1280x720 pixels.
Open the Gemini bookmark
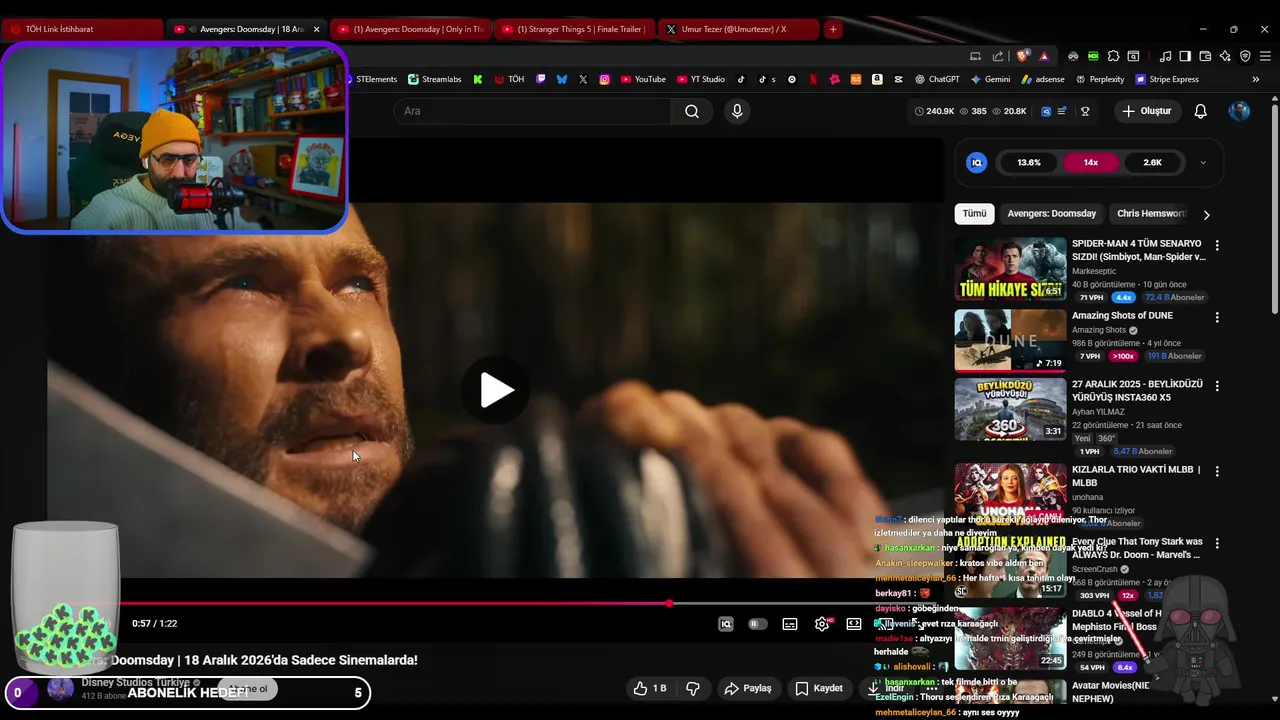[x=990, y=79]
